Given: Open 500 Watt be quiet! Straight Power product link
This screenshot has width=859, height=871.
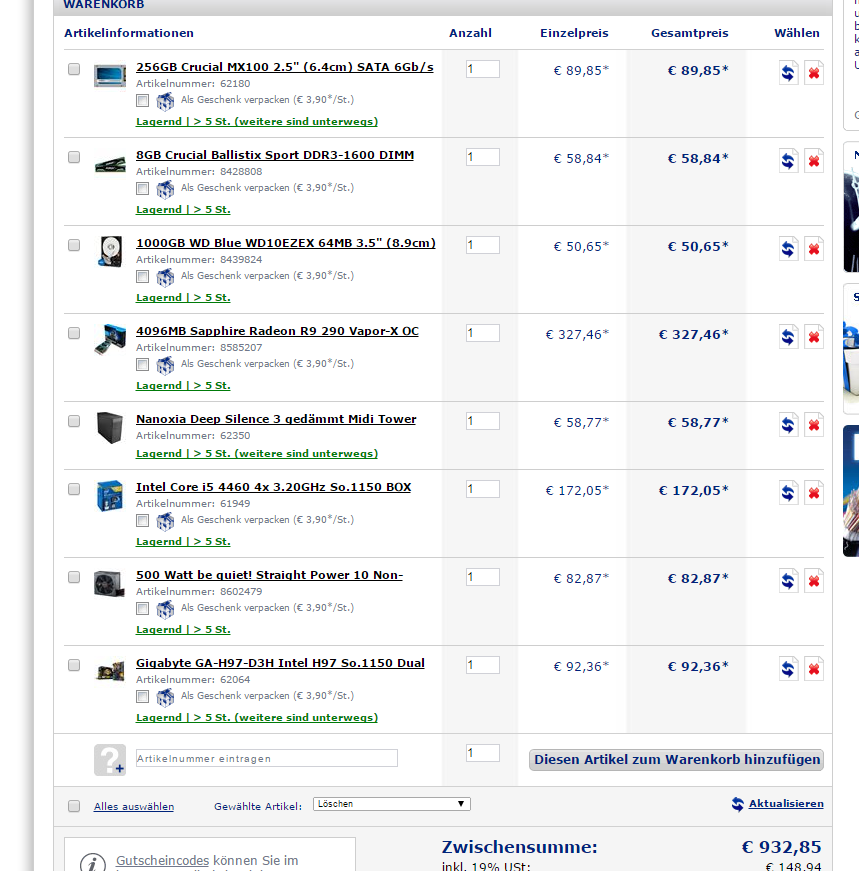Looking at the screenshot, I should (269, 575).
